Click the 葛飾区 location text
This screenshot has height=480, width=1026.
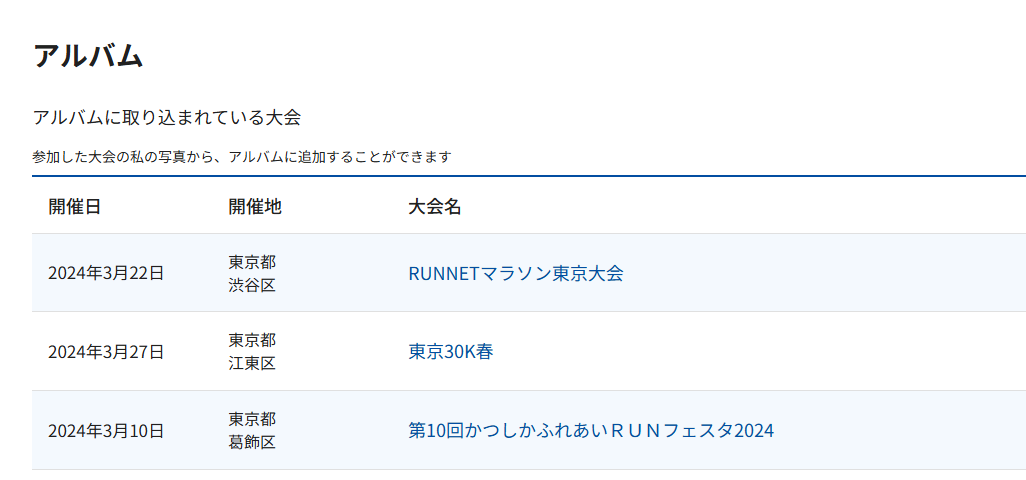coord(251,442)
